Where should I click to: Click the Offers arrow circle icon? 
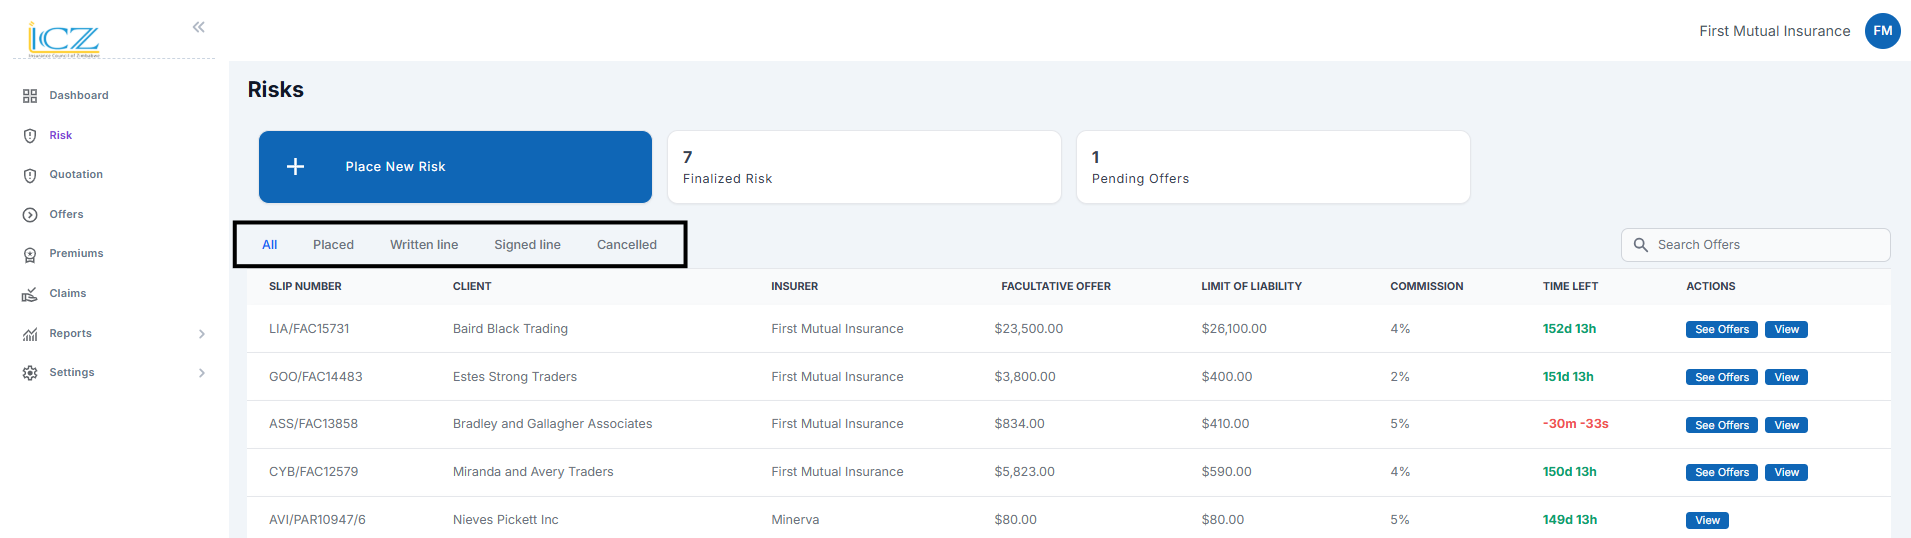[30, 215]
